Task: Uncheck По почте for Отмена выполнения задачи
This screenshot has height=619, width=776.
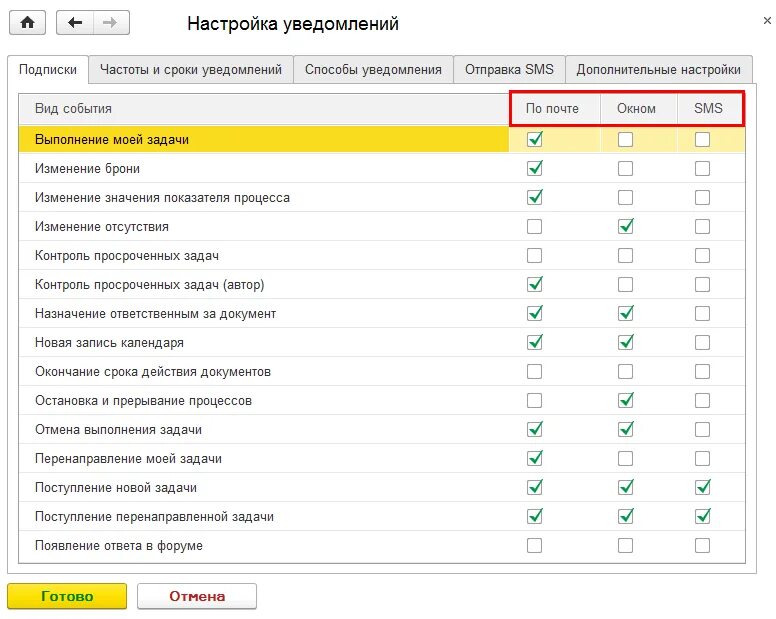Action: click(x=534, y=429)
